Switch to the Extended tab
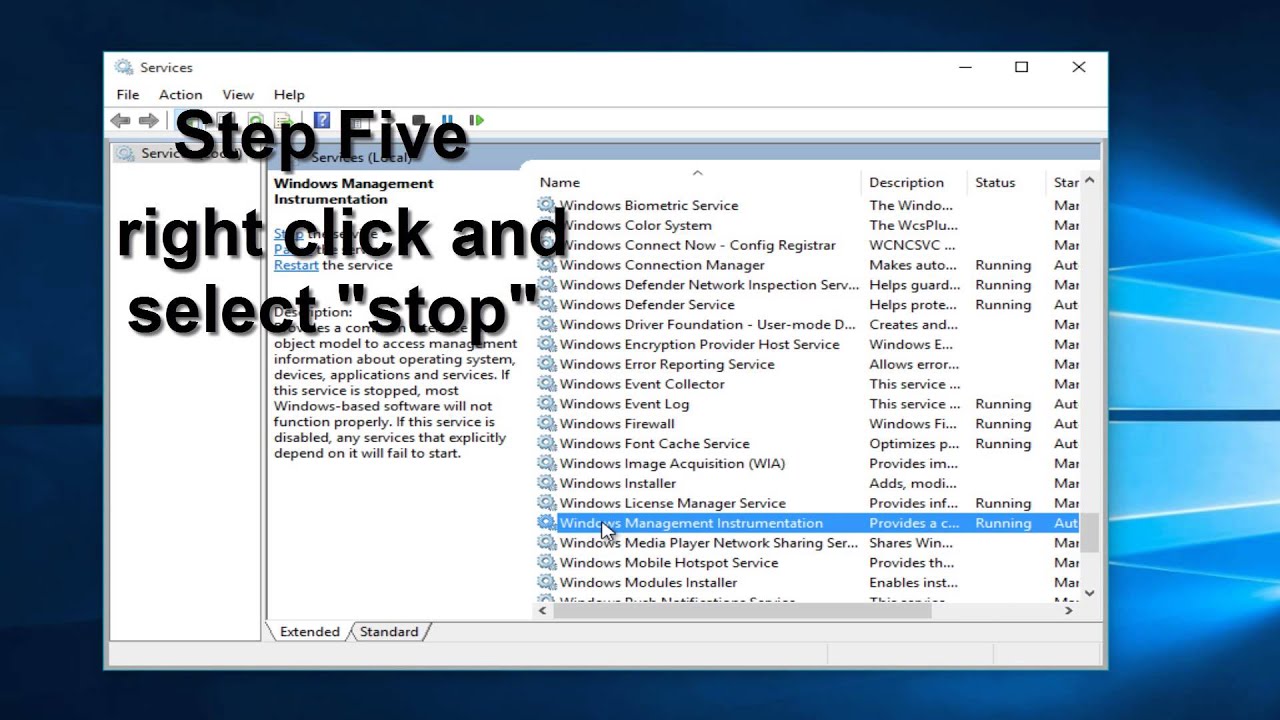The image size is (1280, 720). click(309, 632)
